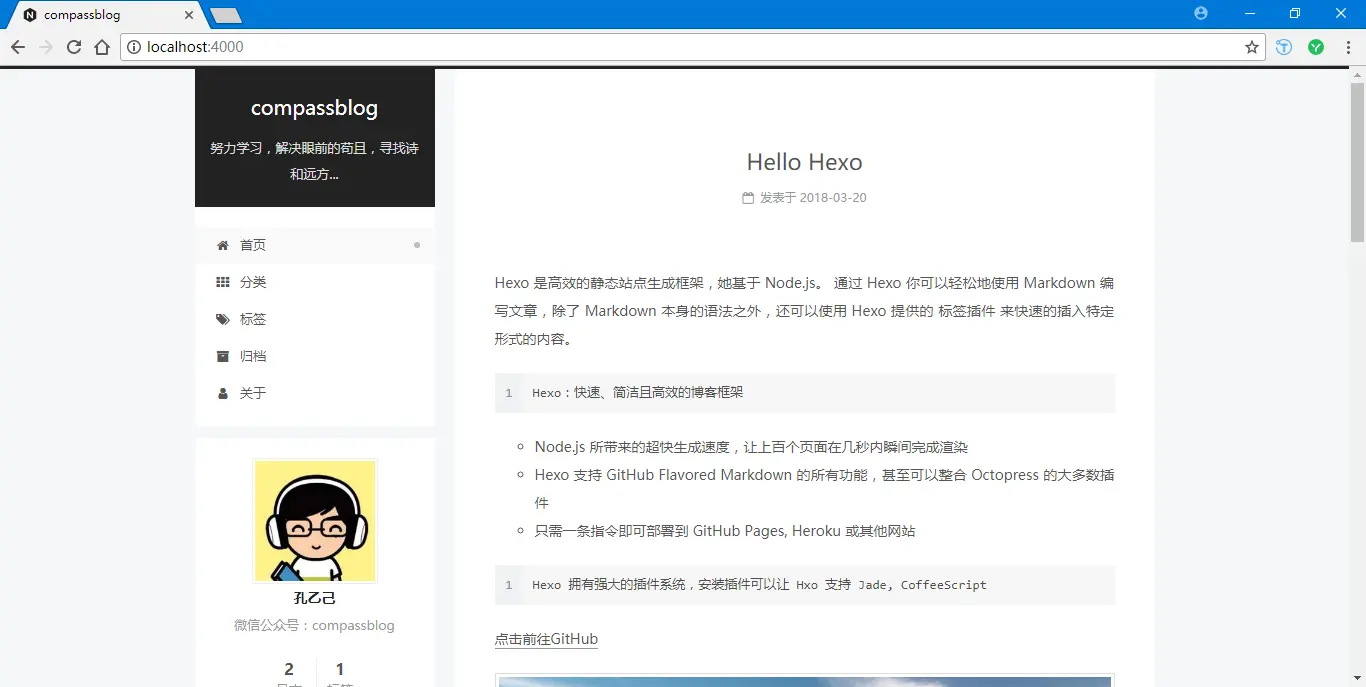Close the compassblog tab
Viewport: 1366px width, 687px height.
(189, 15)
